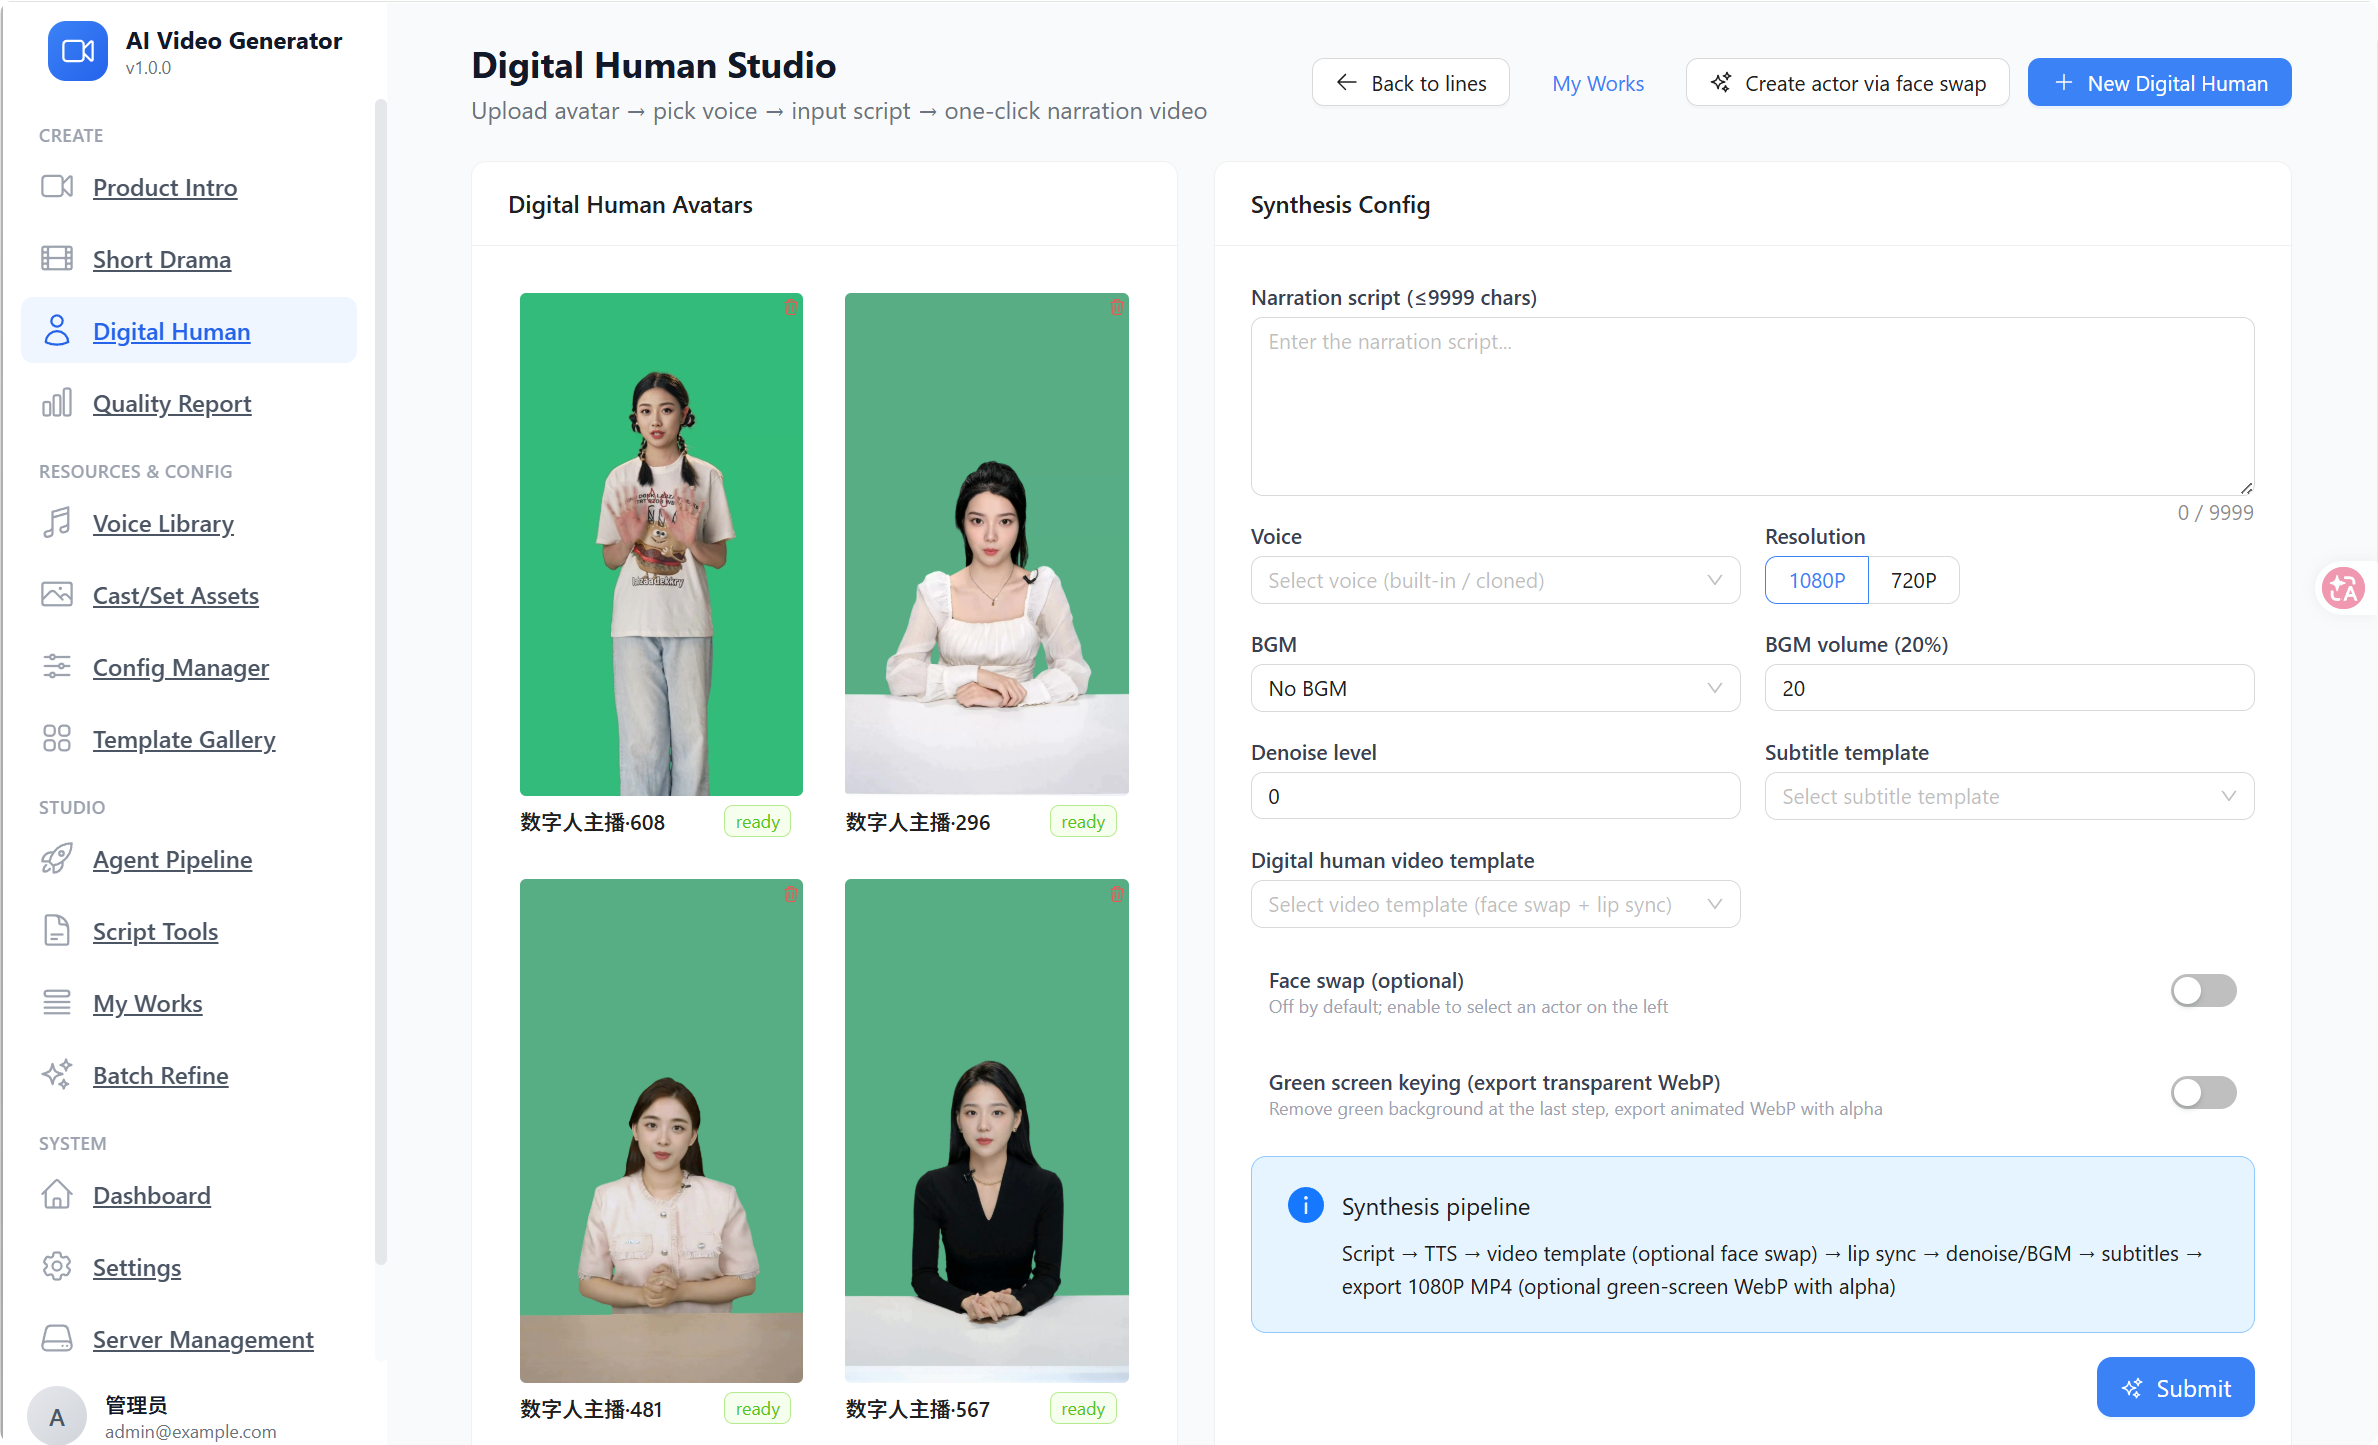Viewport: 2378px width, 1445px height.
Task: Open the Digital human video template dropdown
Action: (x=1495, y=904)
